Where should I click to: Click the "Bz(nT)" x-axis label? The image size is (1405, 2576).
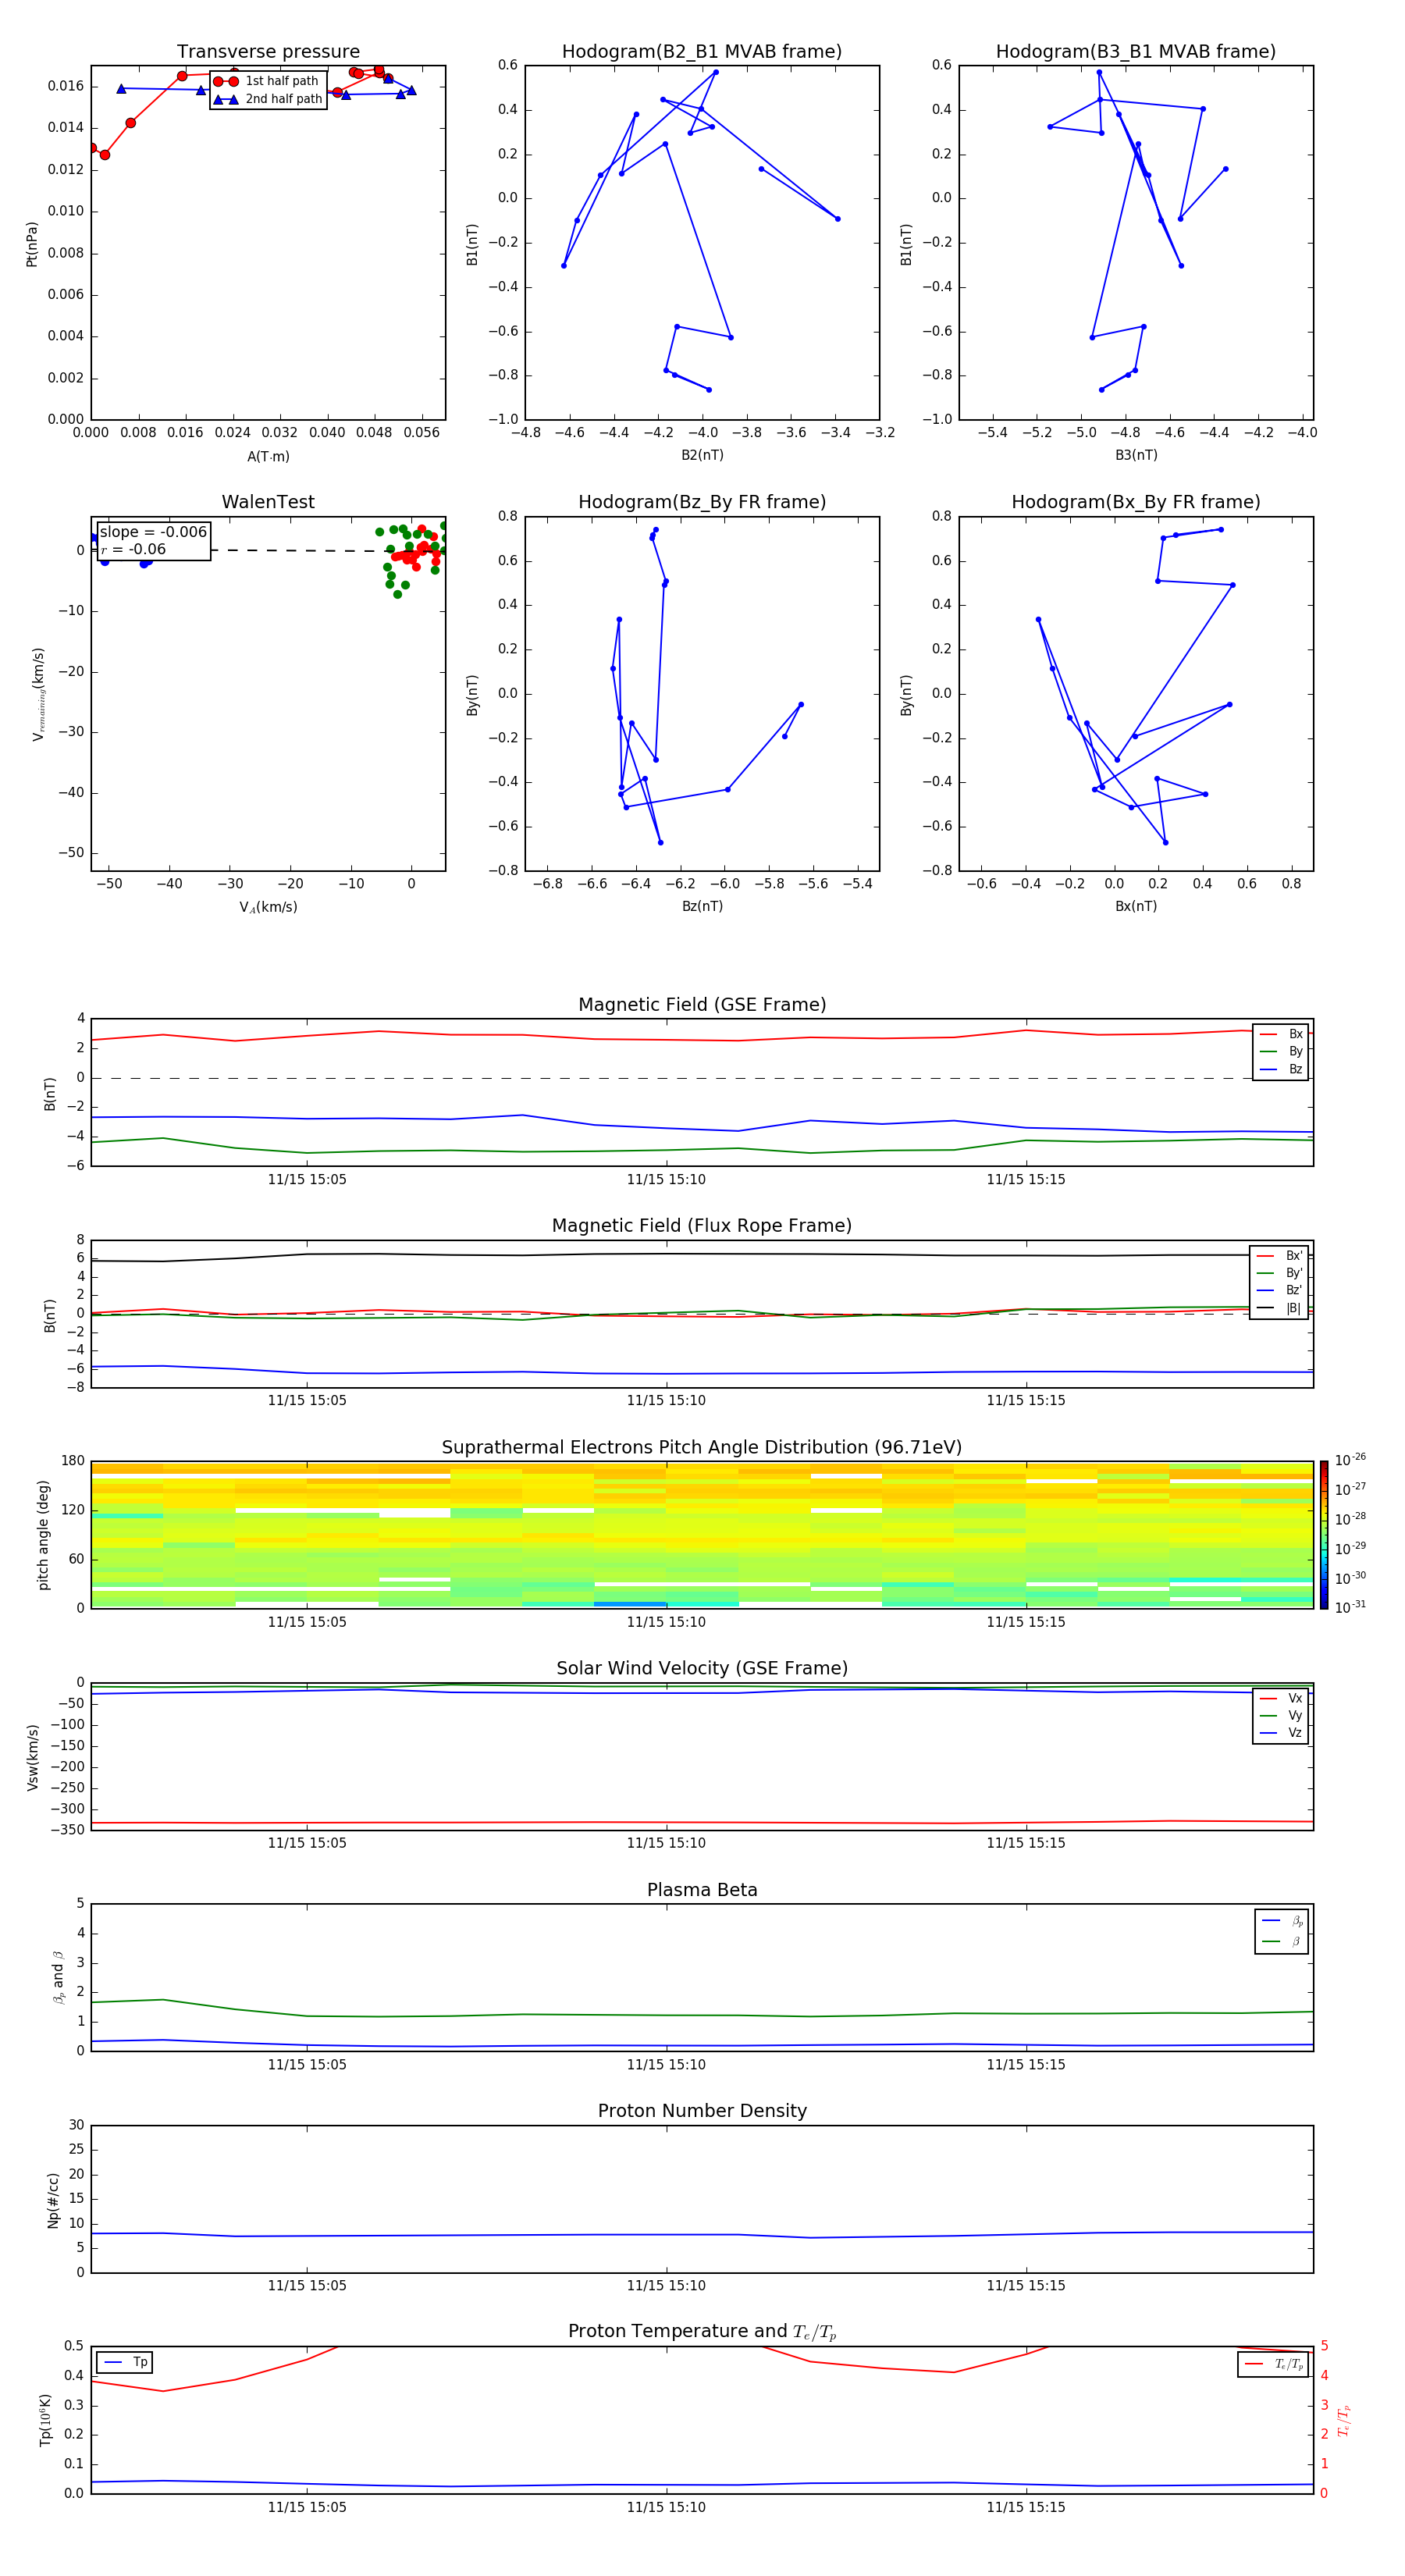[702, 906]
